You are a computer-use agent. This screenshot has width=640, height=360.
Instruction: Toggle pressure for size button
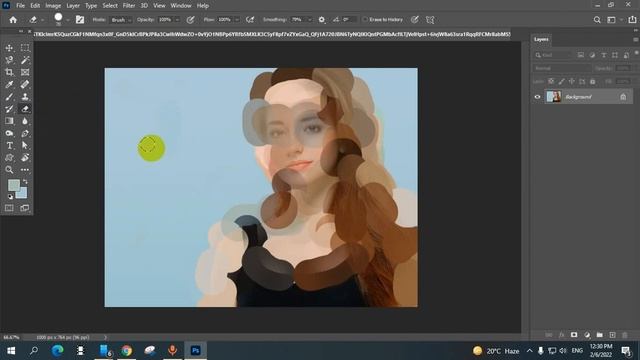(415, 20)
